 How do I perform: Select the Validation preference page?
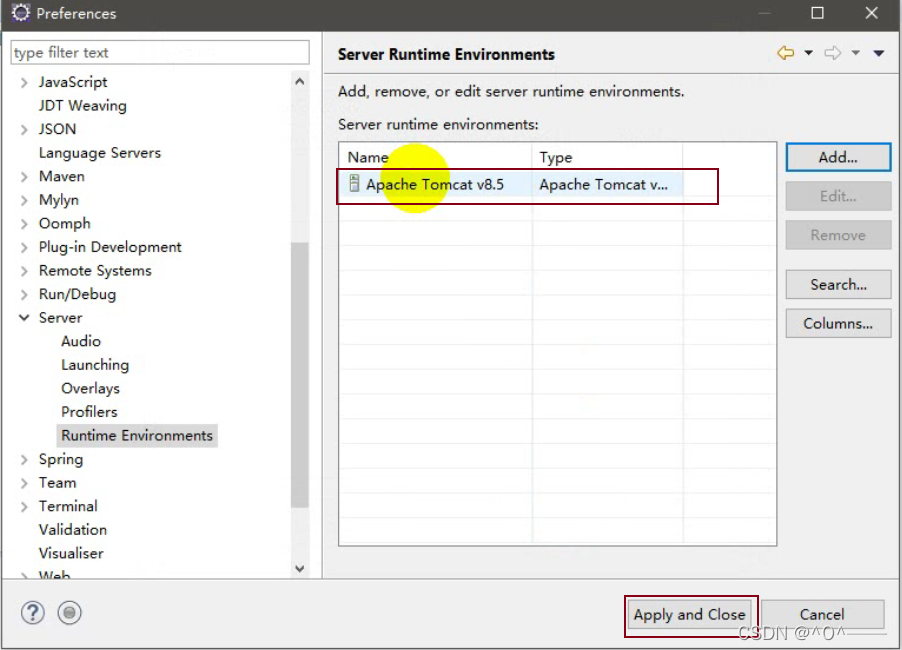pos(72,530)
